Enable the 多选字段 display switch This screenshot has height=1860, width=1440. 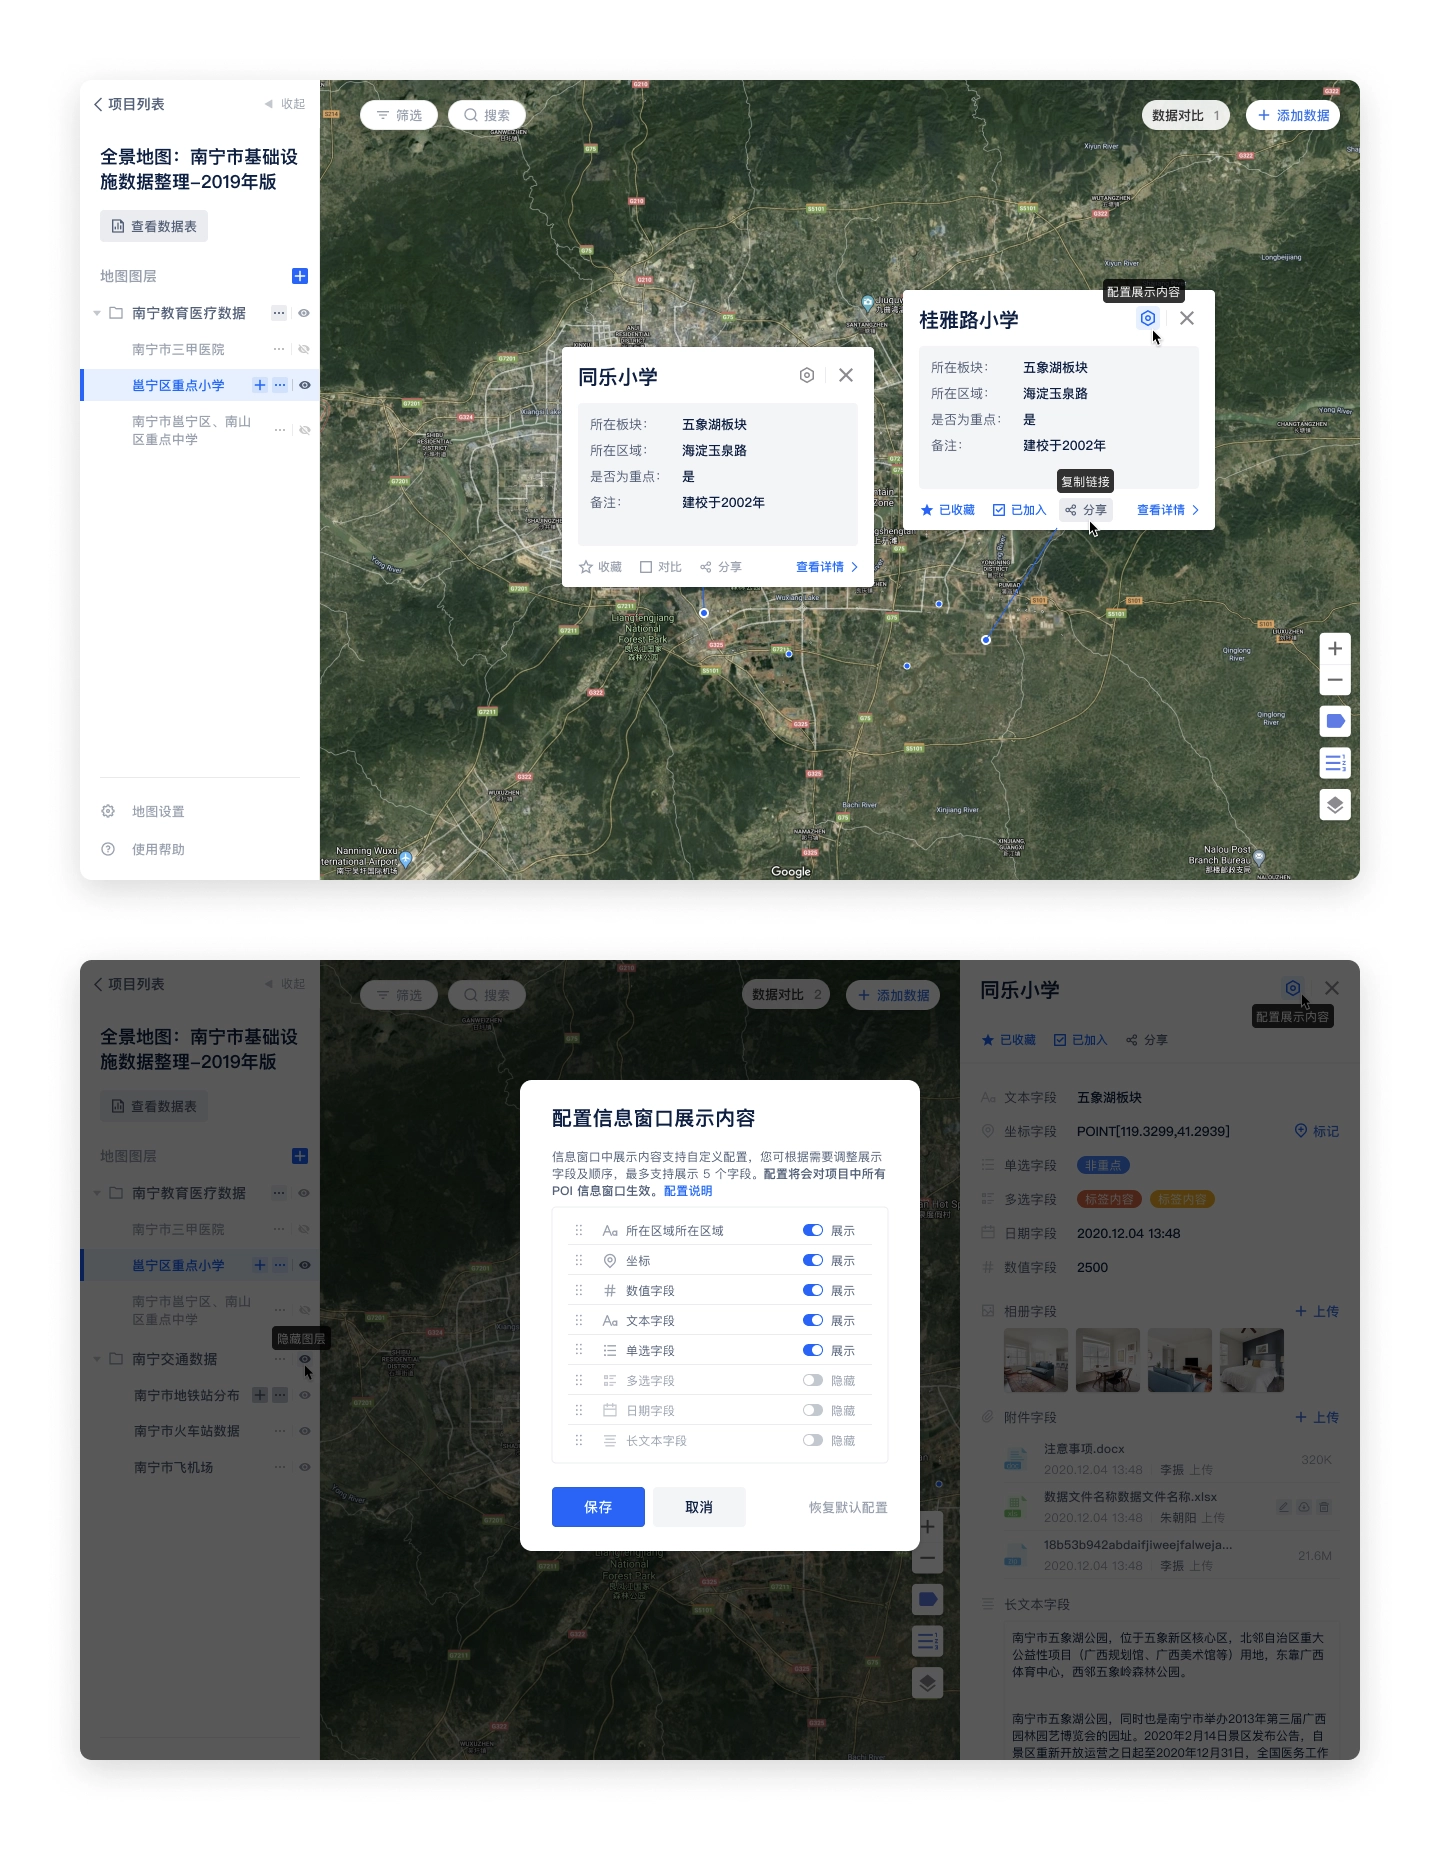click(x=812, y=1381)
